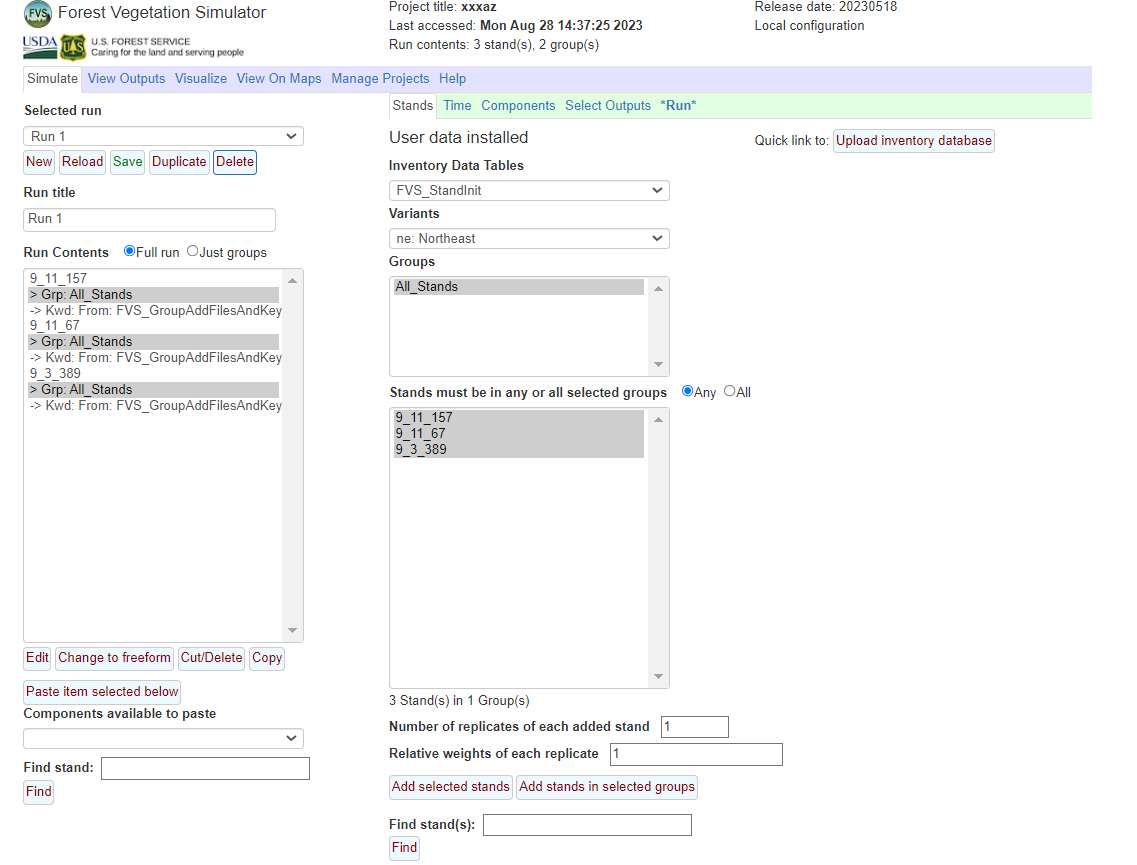Select 9_11_67 in the Run Contents list
The width and height of the screenshot is (1137, 865).
[x=154, y=326]
